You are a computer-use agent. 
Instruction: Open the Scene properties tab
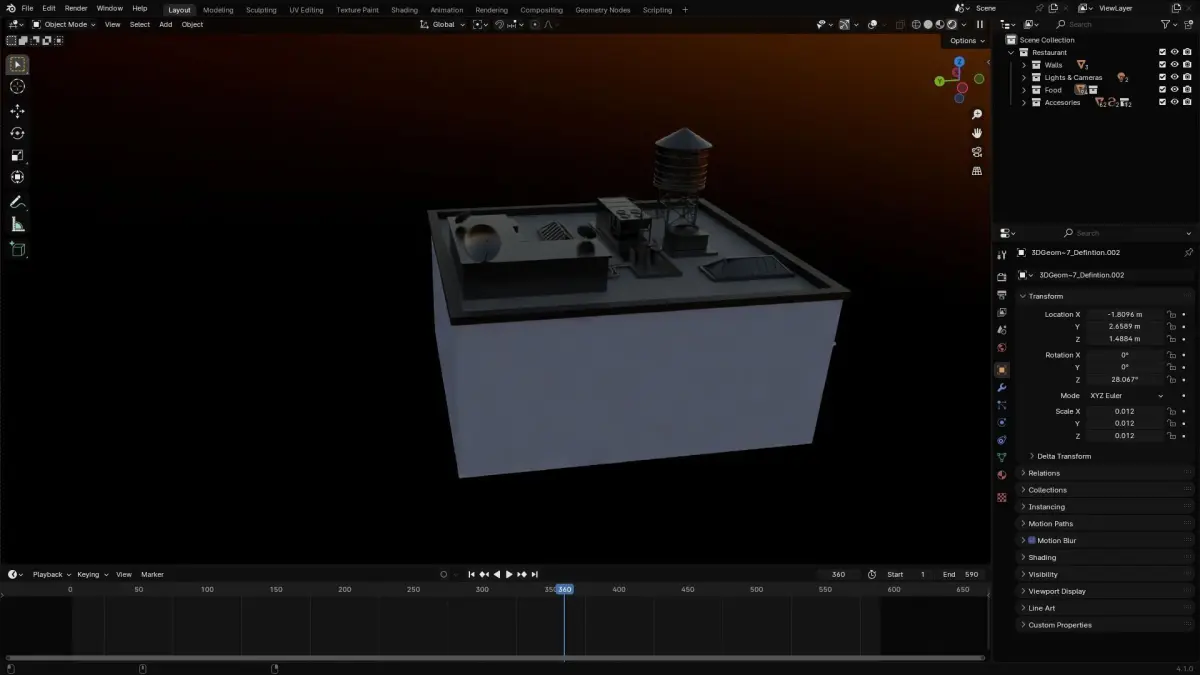[1001, 330]
